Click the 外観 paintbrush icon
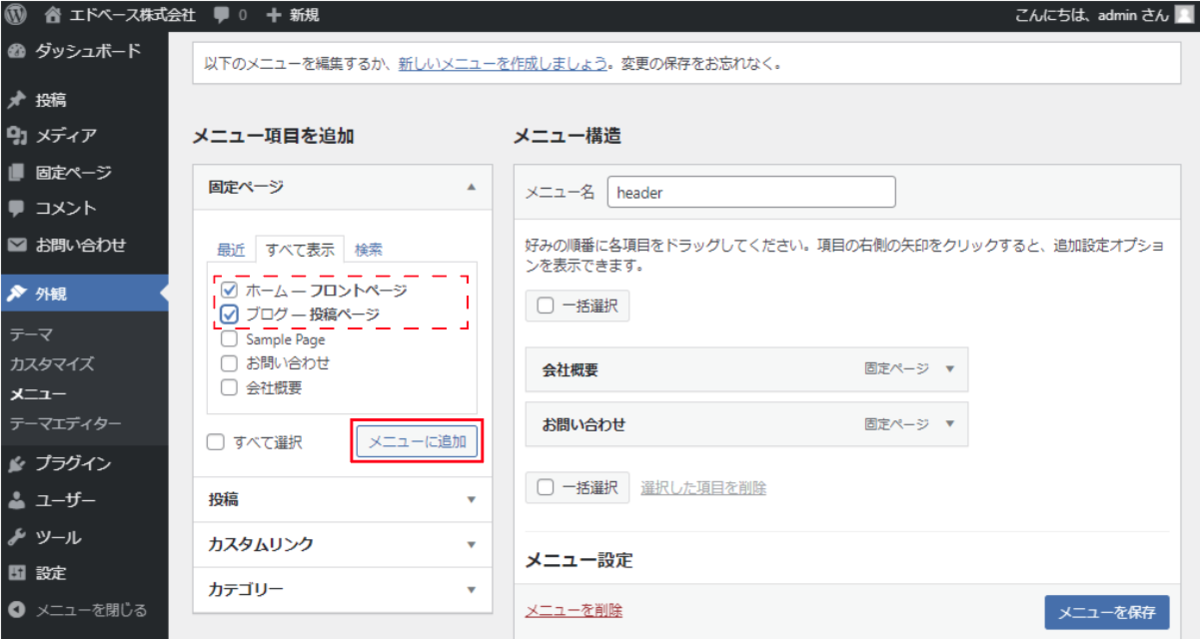The width and height of the screenshot is (1200, 639). coord(16,293)
